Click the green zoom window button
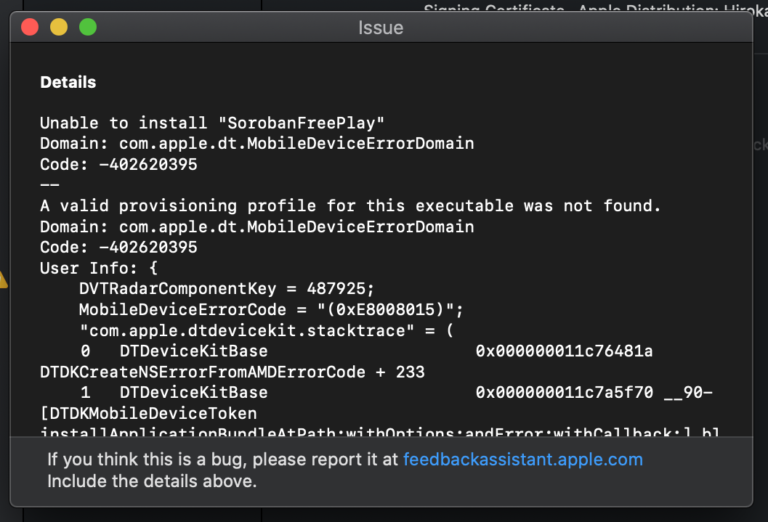Image resolution: width=768 pixels, height=522 pixels. pos(88,27)
